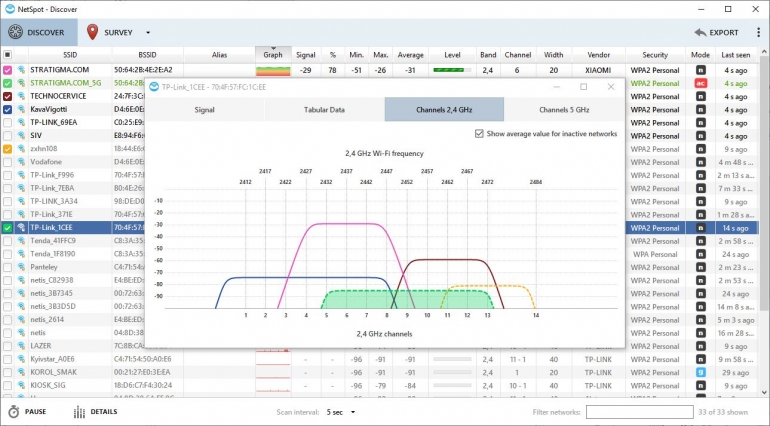The height and width of the screenshot is (426, 770).
Task: Open the Survey dropdown arrow
Action: click(x=148, y=32)
